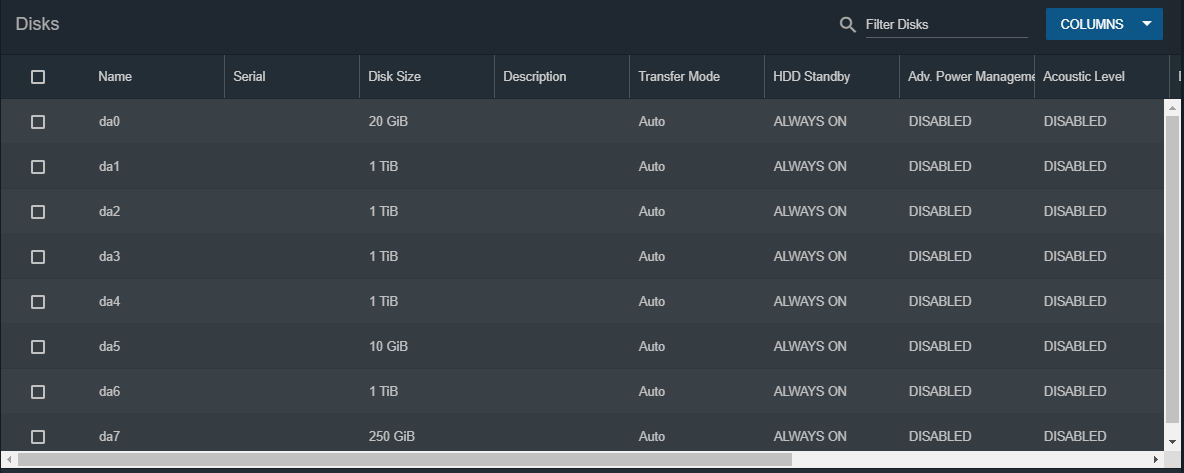1184x473 pixels.
Task: Focus the Filter Disks search field
Action: tap(946, 24)
